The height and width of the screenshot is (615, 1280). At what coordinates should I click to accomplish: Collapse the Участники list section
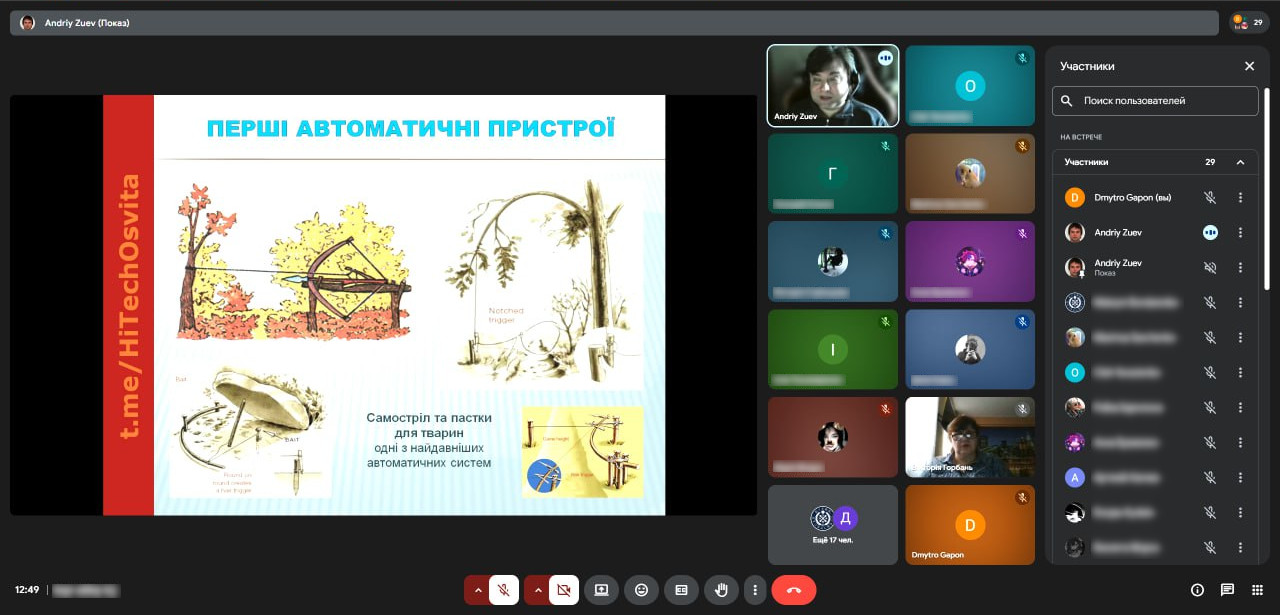point(1241,162)
